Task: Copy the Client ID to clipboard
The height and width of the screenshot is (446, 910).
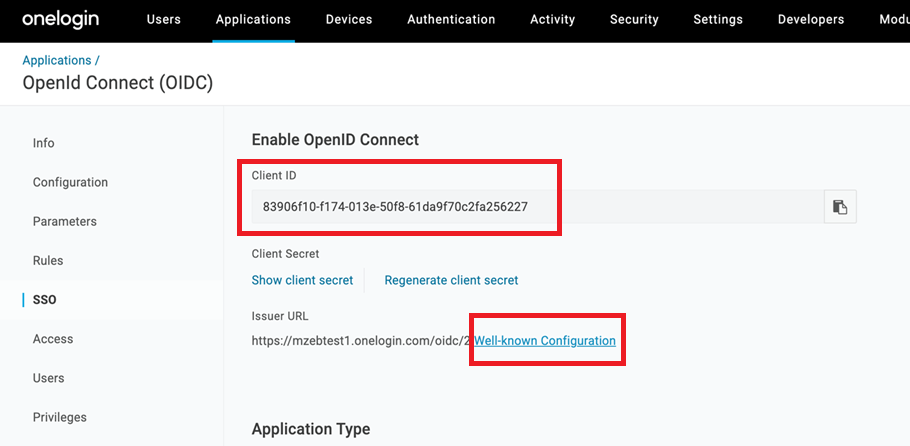Action: [840, 207]
